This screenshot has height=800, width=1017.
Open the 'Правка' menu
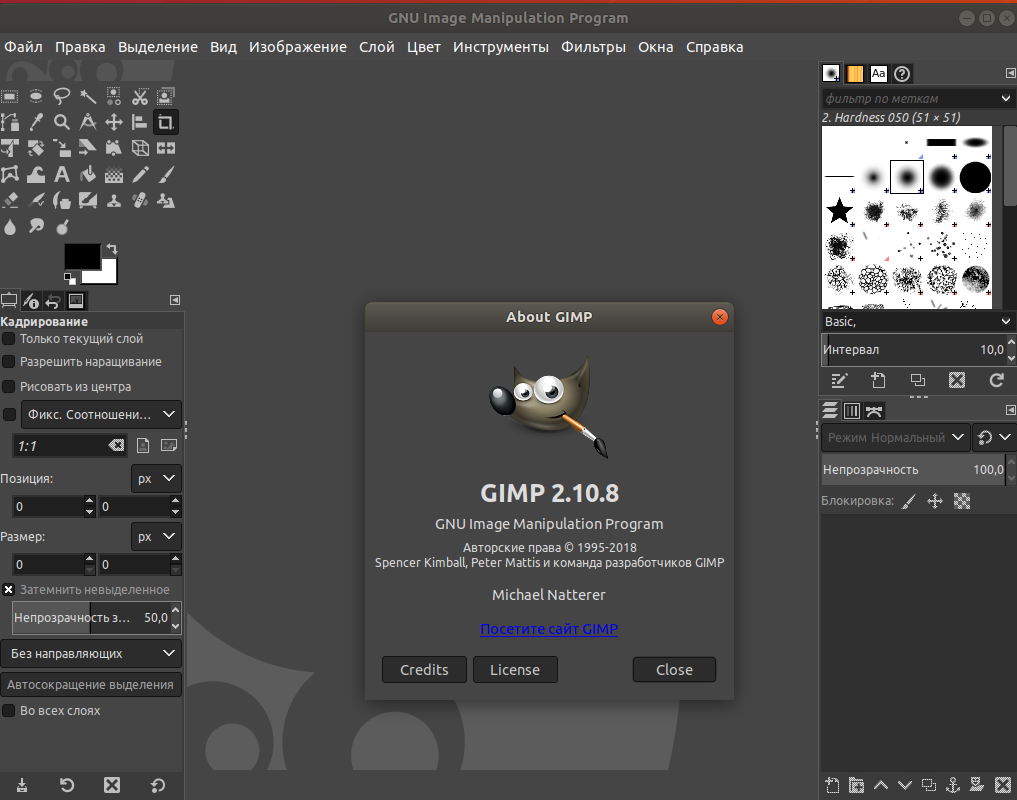80,47
